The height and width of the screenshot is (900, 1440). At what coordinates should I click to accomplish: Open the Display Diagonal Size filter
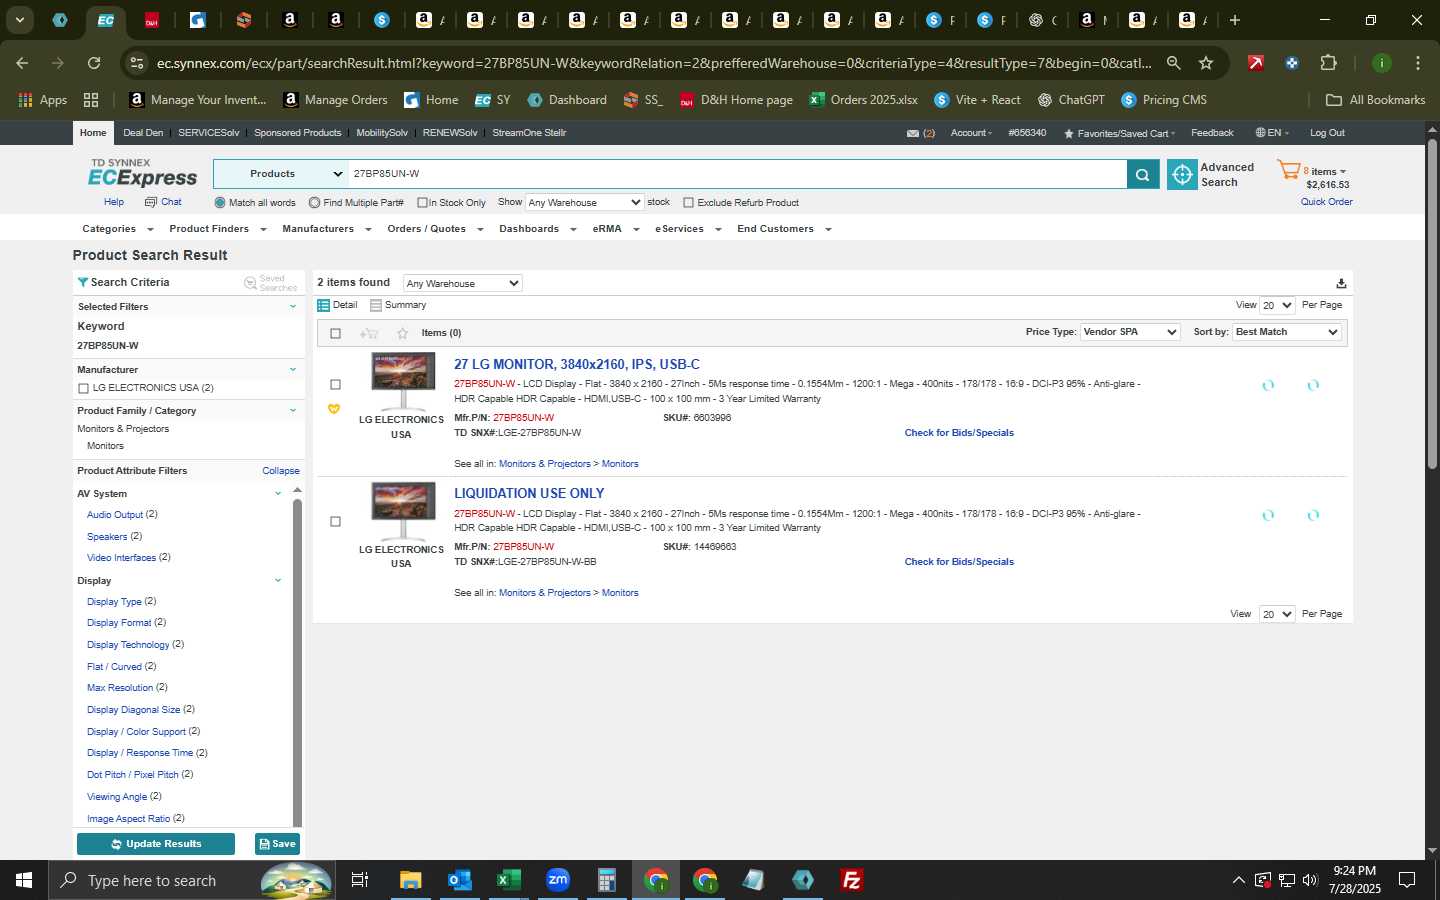click(x=134, y=710)
